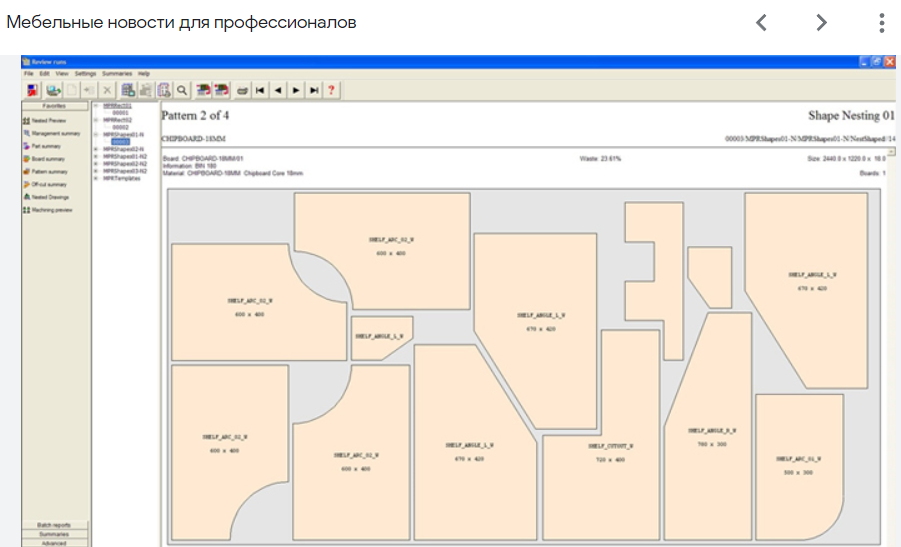The width and height of the screenshot is (901, 547).
Task: Open Nested Preview from sidebar
Action: click(45, 121)
